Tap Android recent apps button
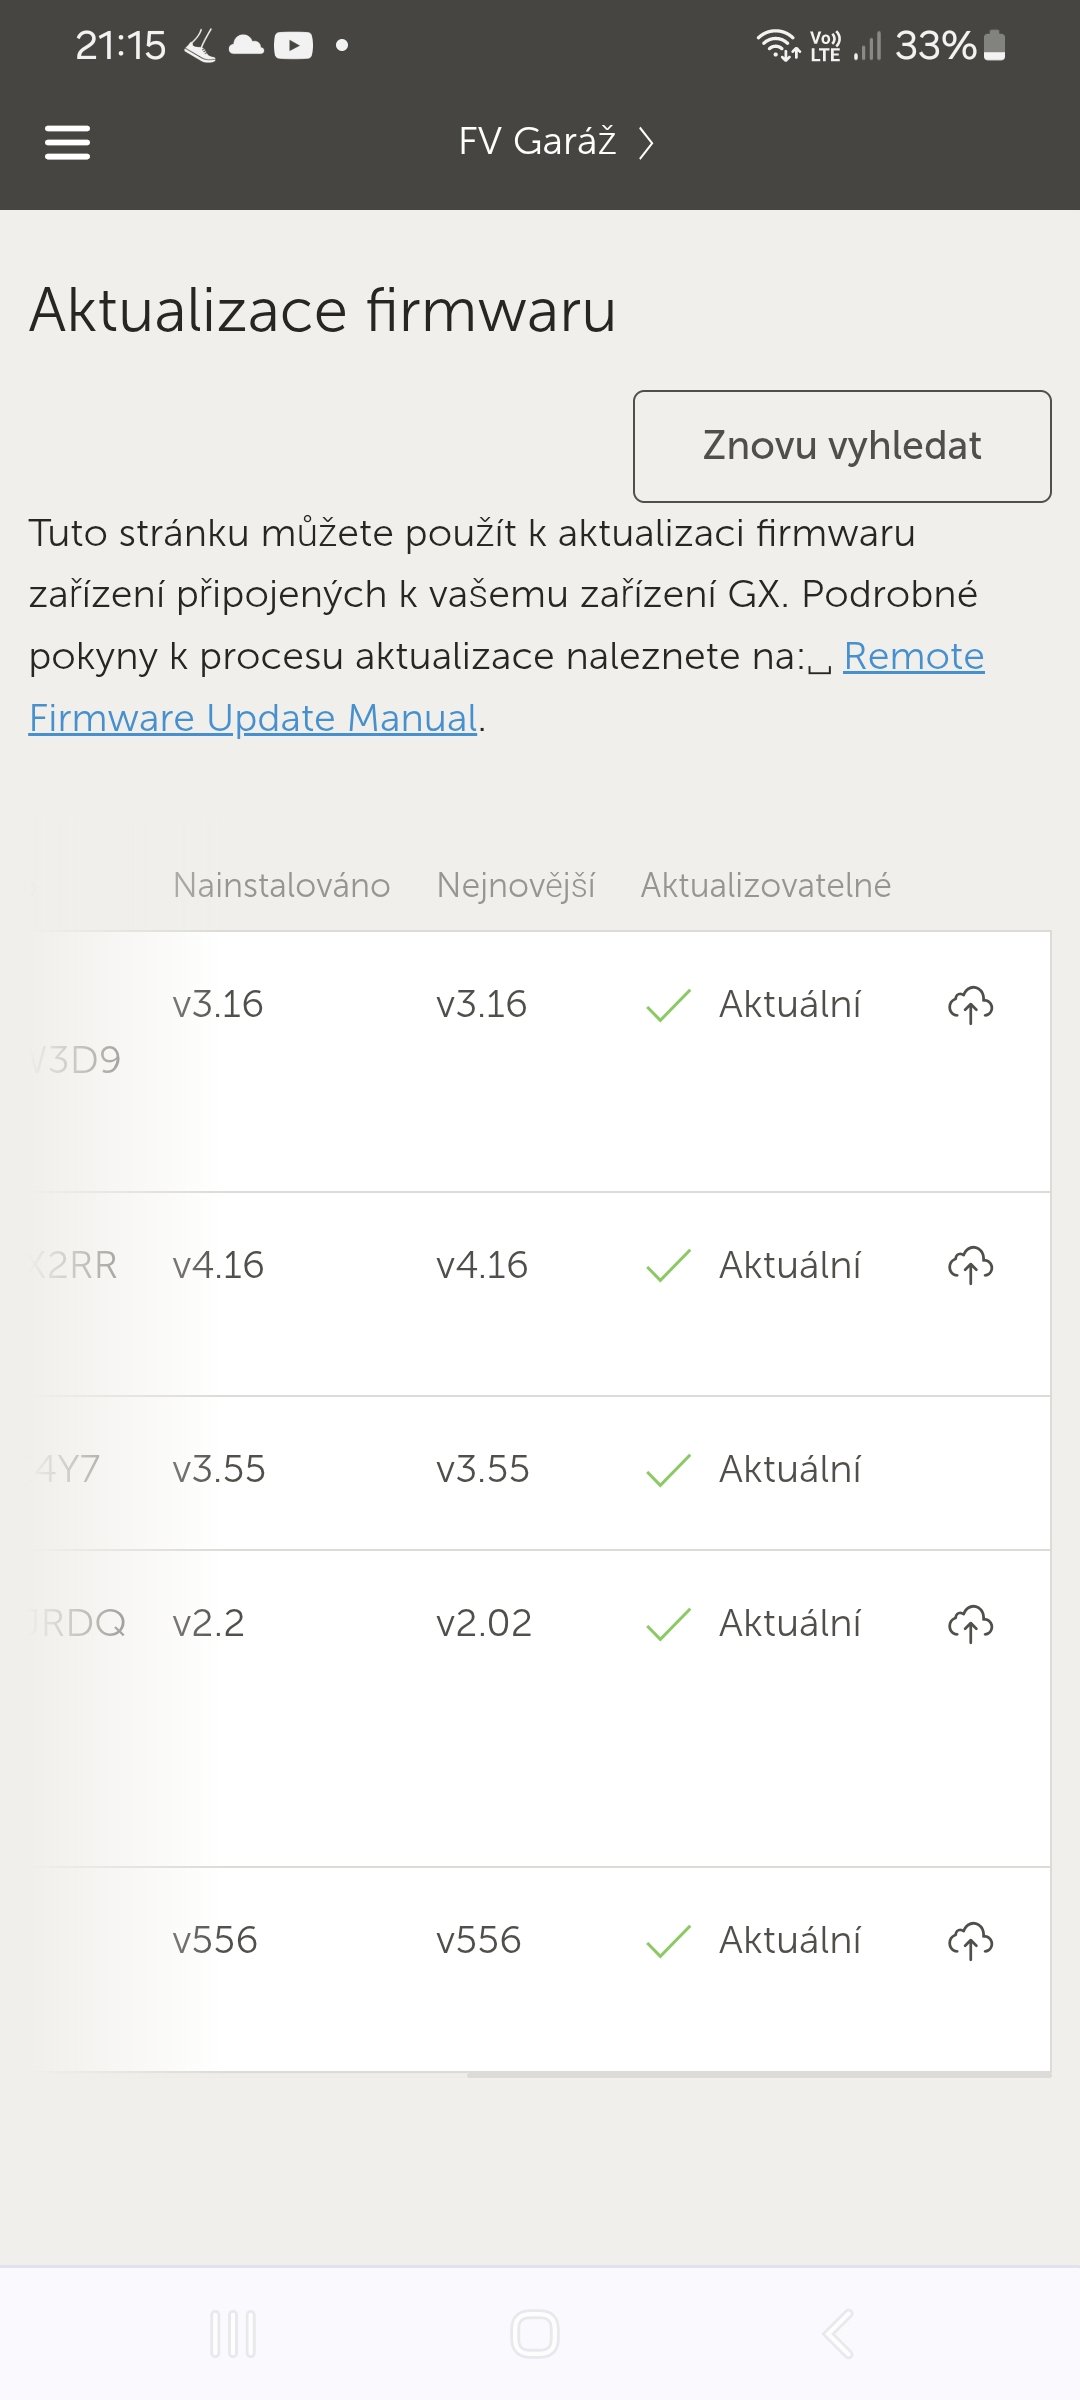The height and width of the screenshot is (2400, 1080). tap(233, 2334)
